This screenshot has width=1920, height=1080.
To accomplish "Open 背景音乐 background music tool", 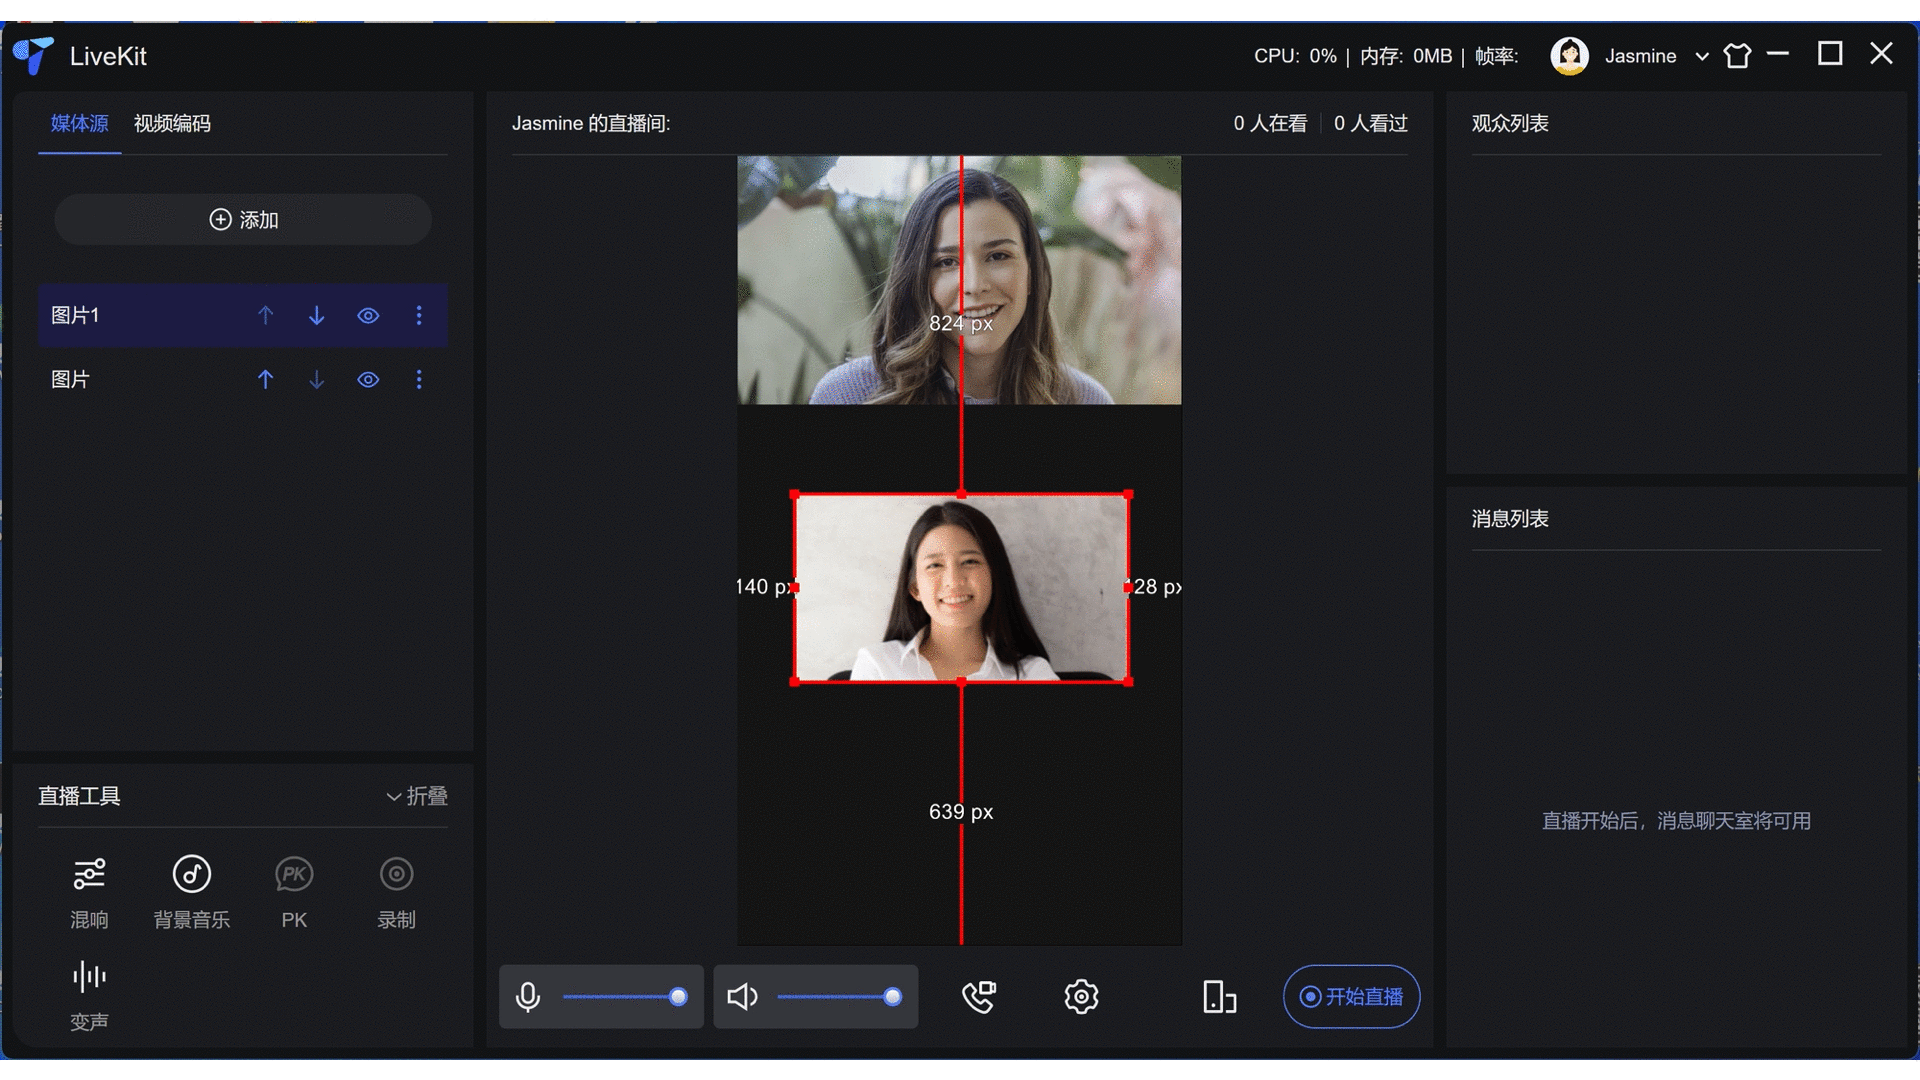I will pos(192,875).
